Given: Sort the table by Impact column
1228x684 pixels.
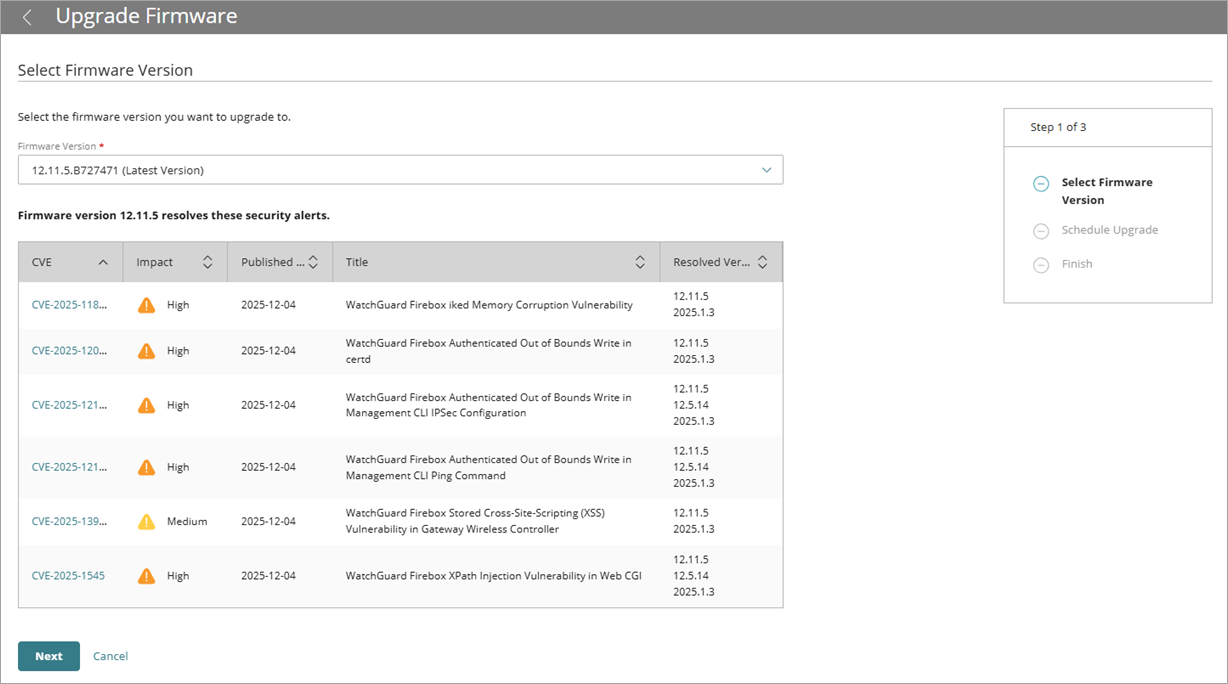Looking at the screenshot, I should click(207, 261).
